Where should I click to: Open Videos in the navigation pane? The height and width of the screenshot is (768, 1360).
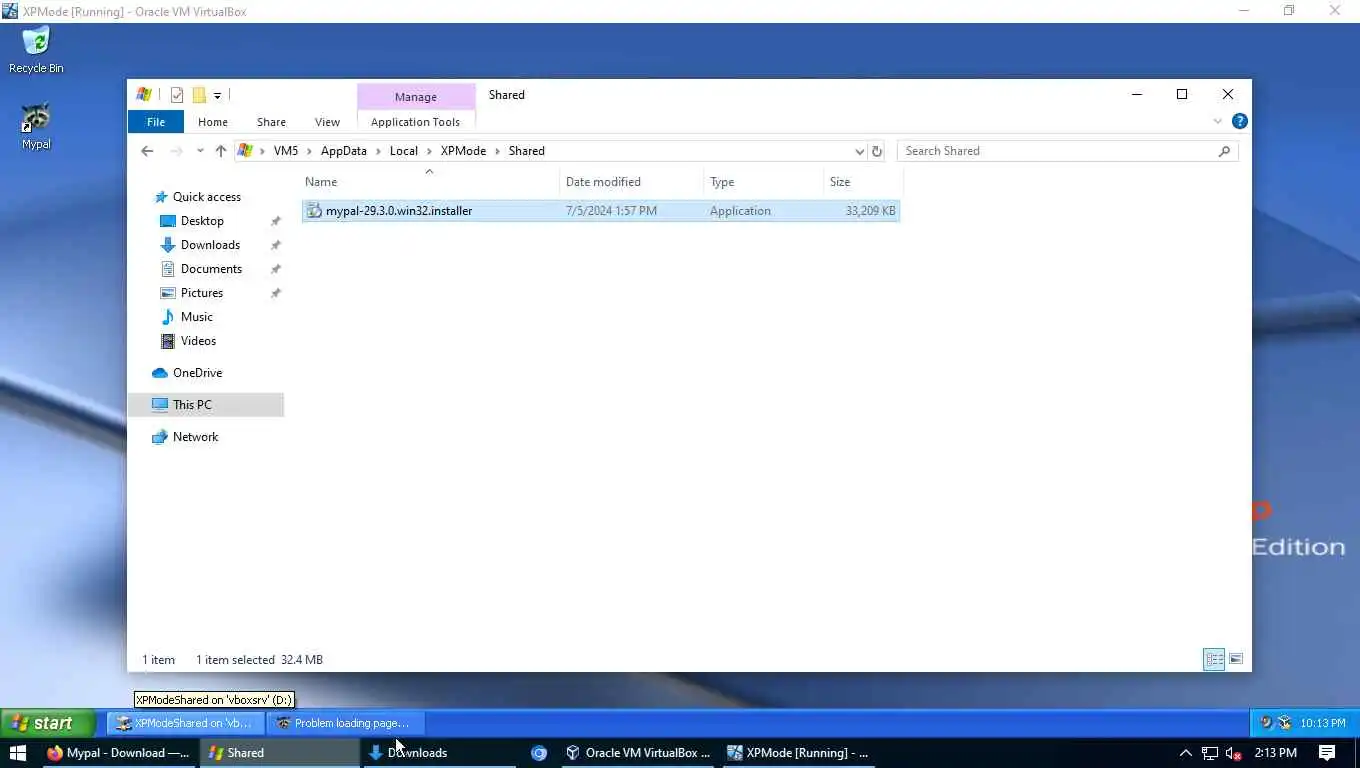[198, 341]
